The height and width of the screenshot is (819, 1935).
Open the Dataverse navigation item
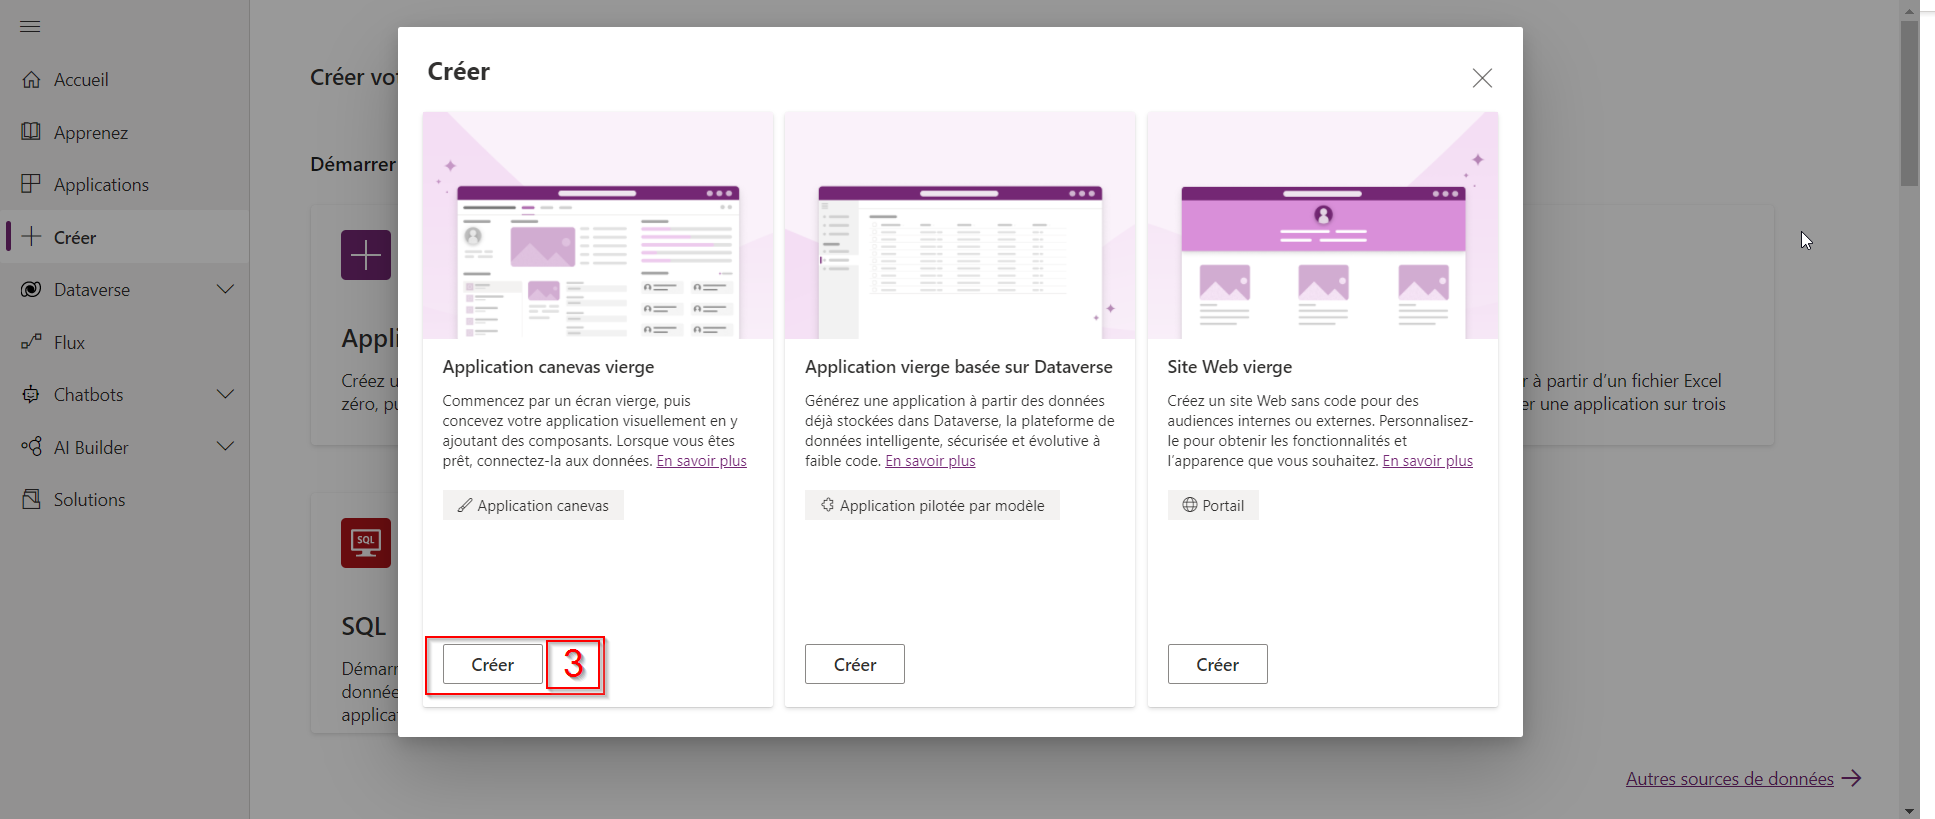92,290
